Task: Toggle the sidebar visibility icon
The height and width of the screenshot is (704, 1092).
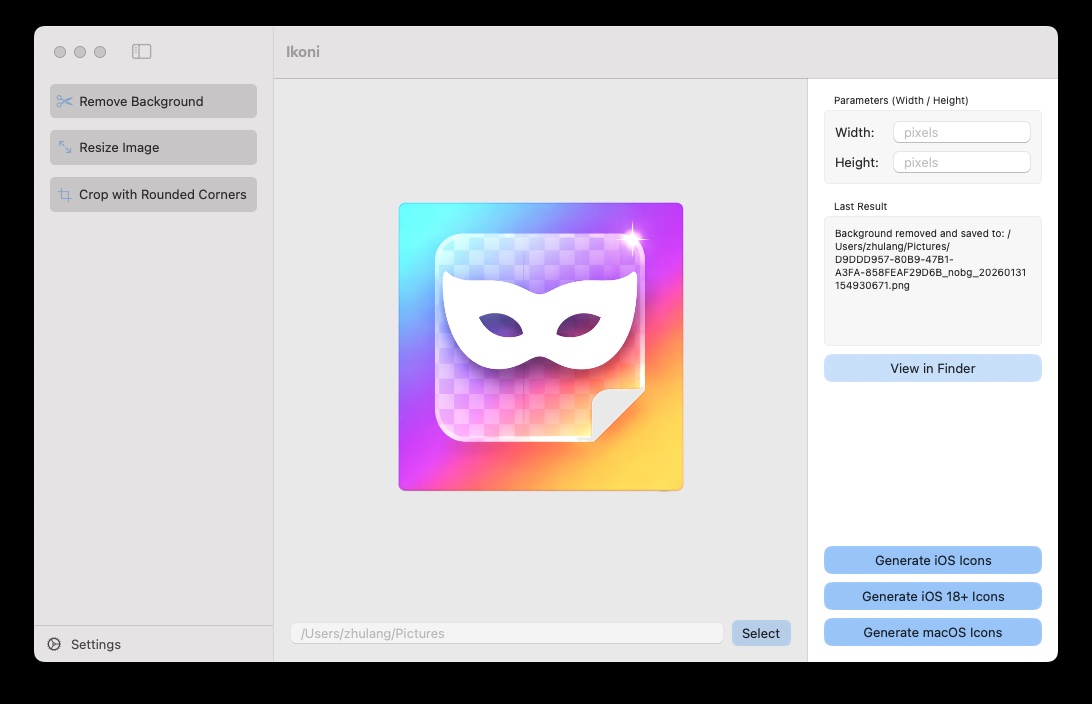Action: 142,51
